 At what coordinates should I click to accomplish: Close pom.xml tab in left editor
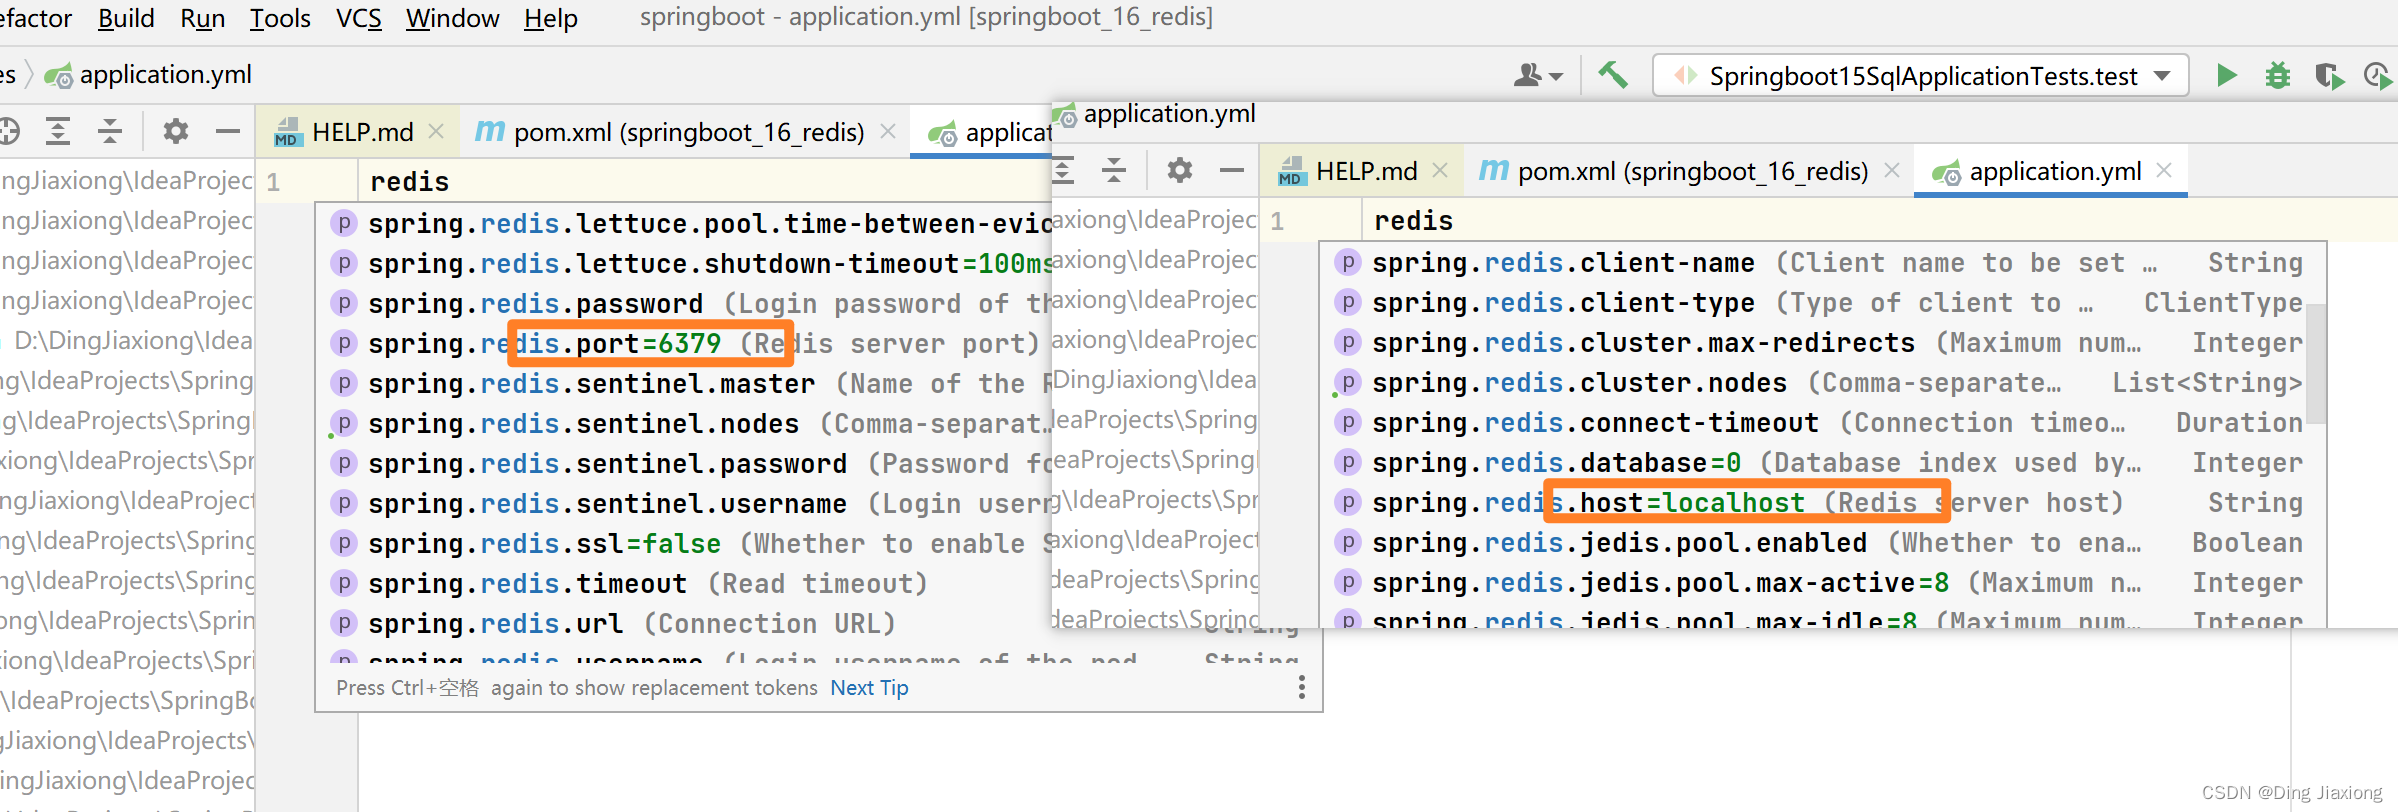tap(888, 131)
